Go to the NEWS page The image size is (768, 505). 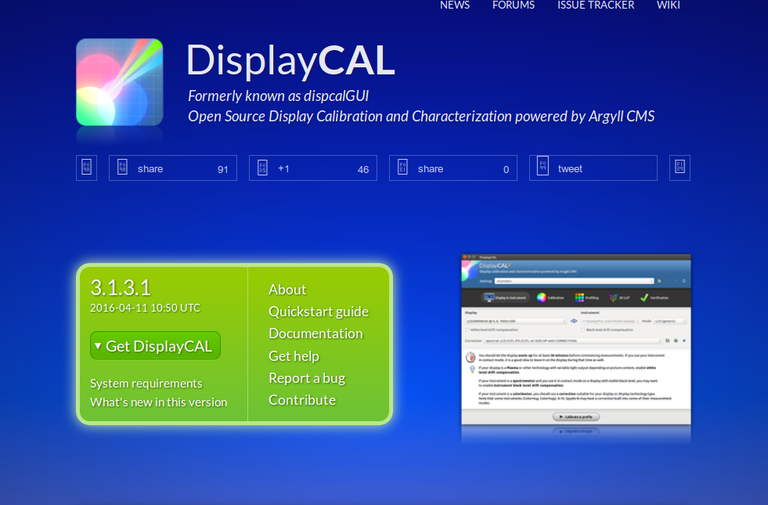(455, 6)
